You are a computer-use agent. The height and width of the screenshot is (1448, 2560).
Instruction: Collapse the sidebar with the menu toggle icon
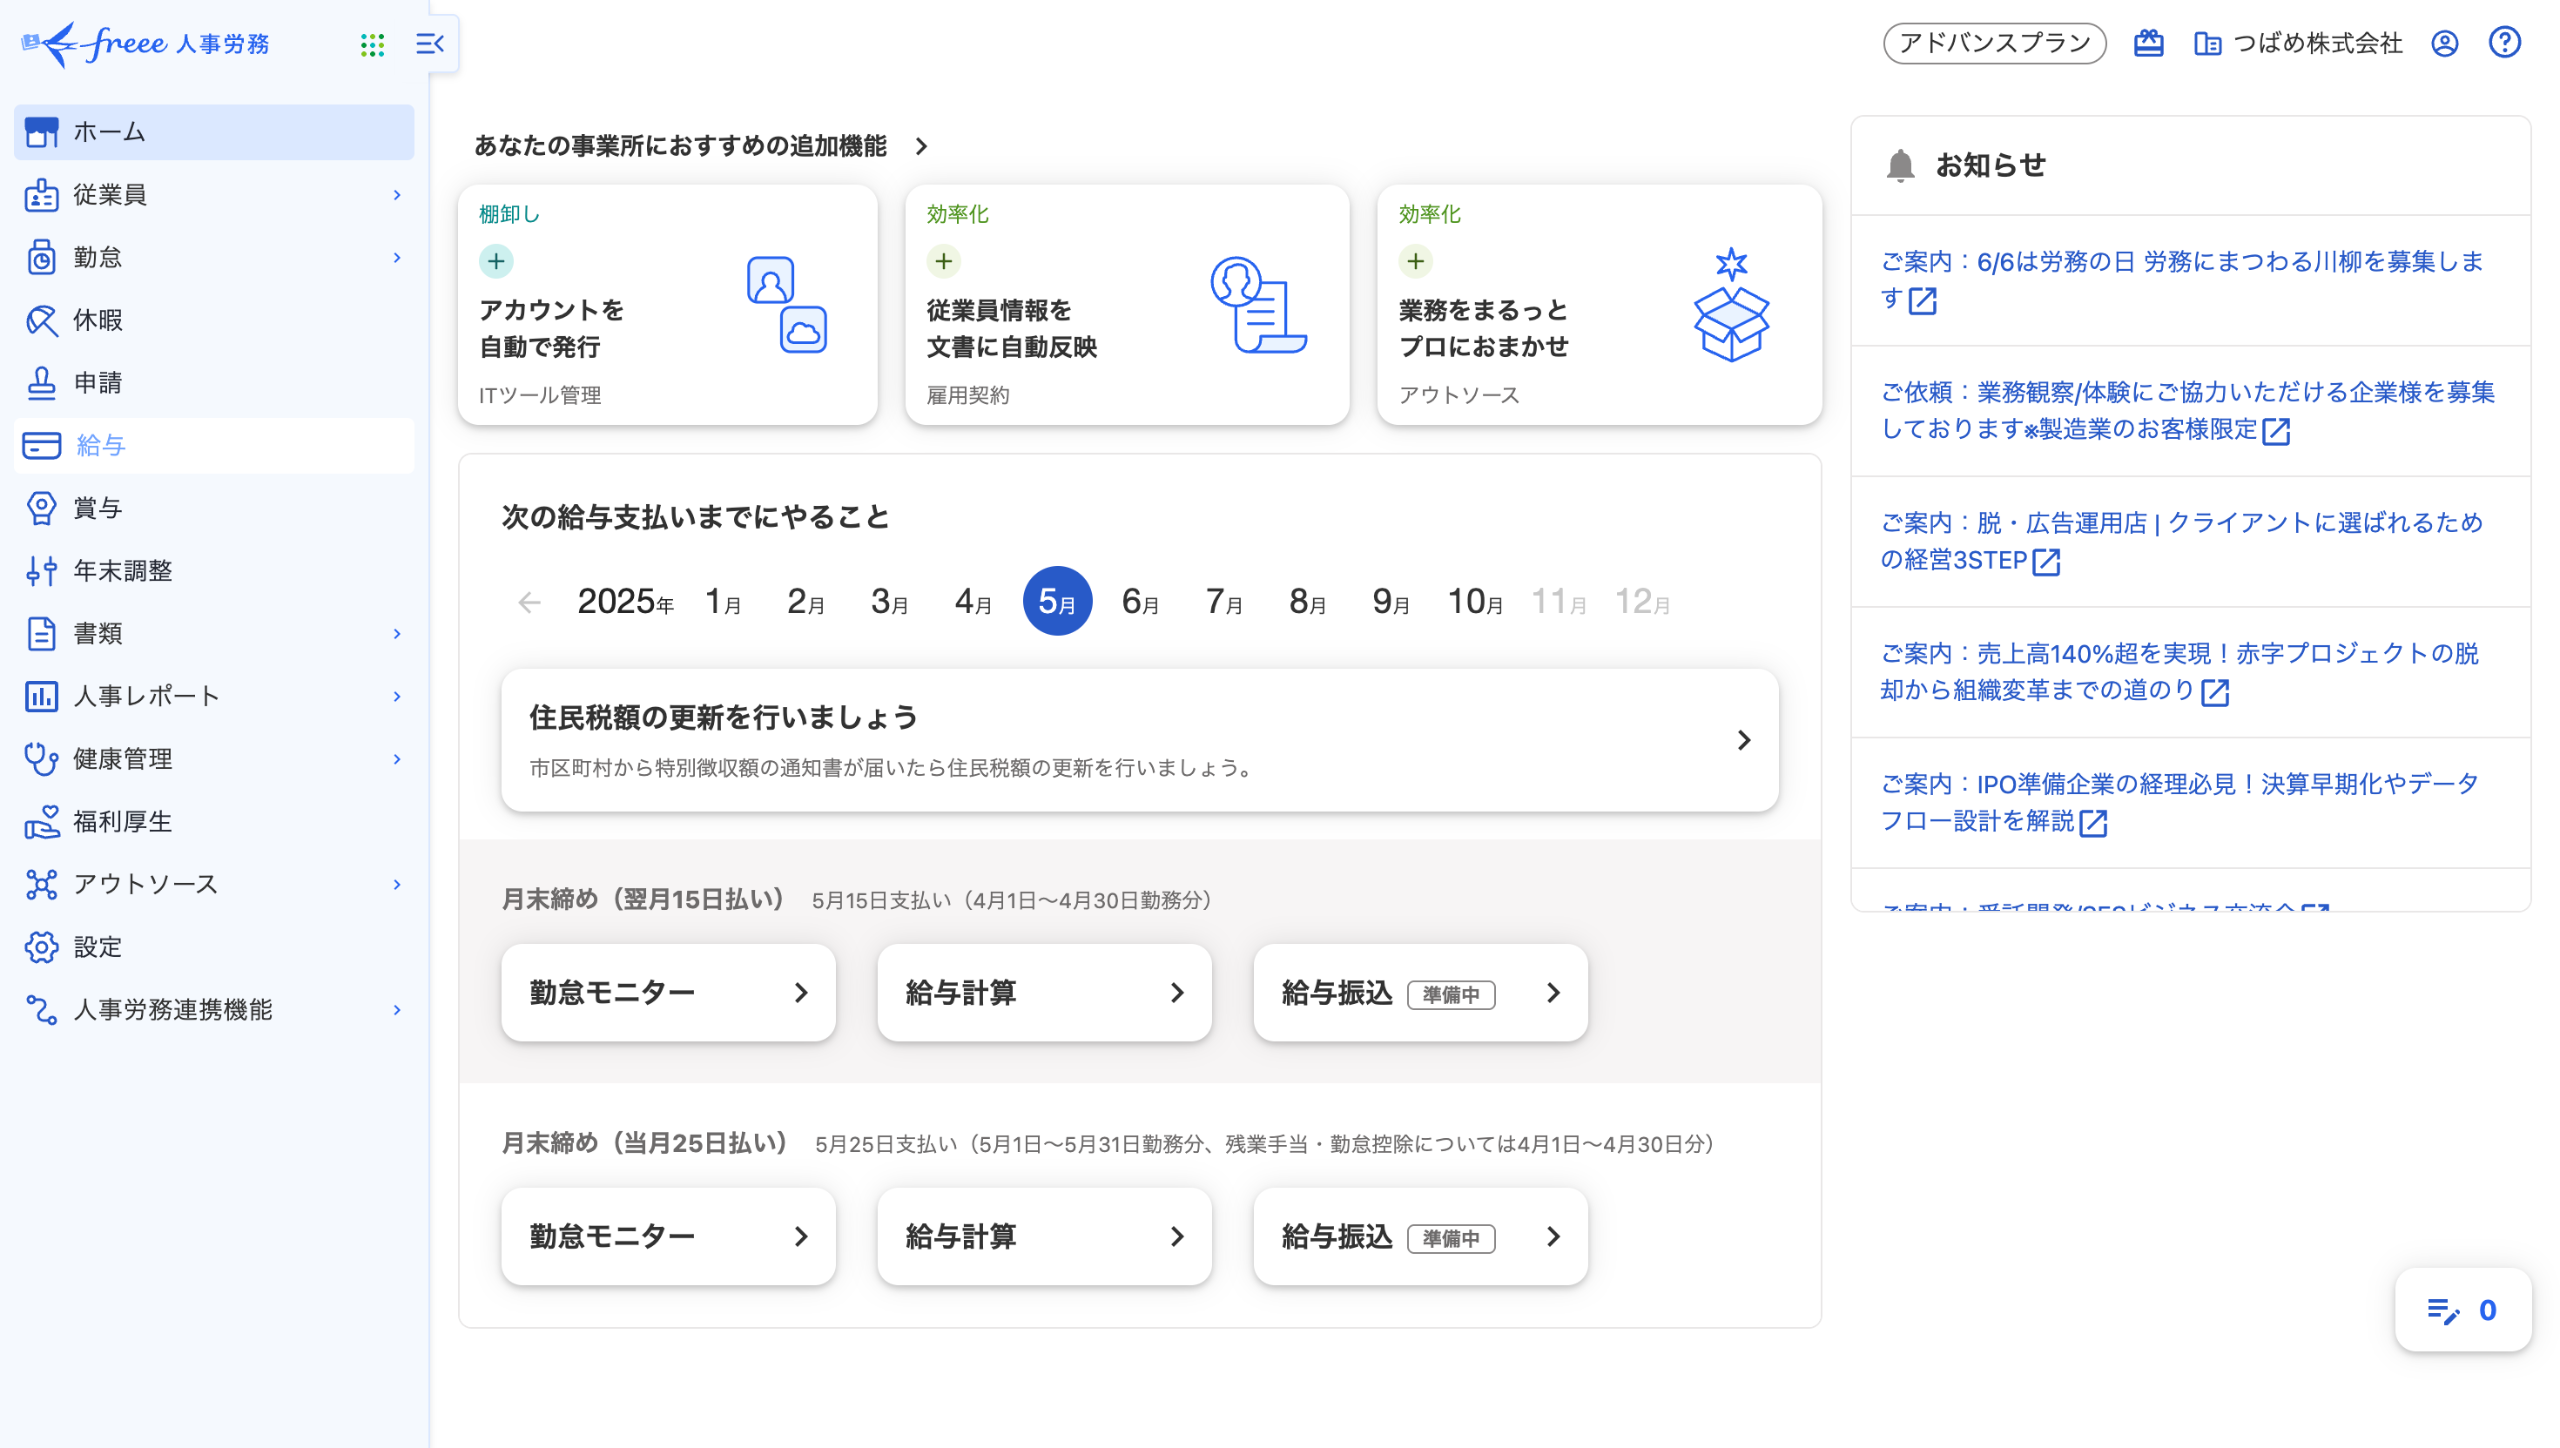pos(430,44)
